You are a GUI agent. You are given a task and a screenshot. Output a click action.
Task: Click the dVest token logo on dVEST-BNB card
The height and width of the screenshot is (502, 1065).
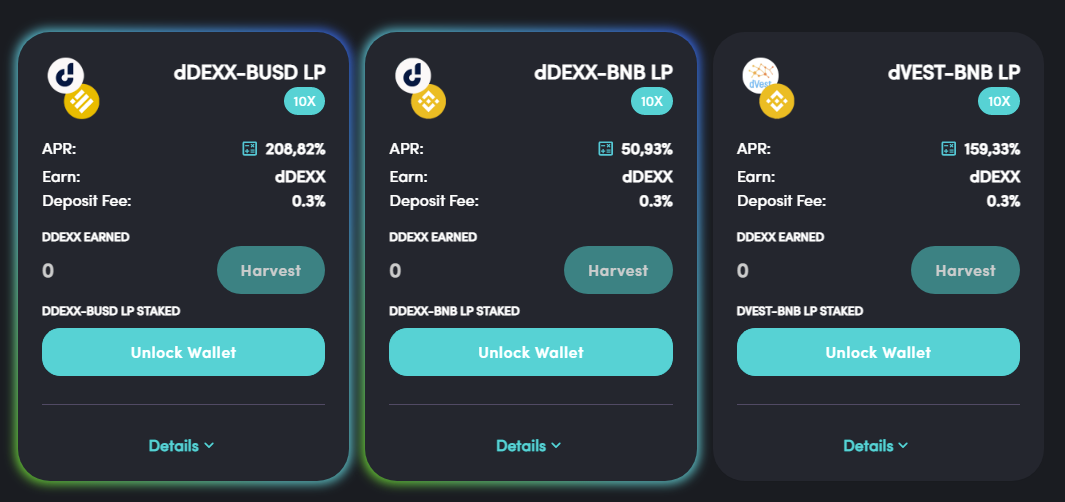pos(760,75)
